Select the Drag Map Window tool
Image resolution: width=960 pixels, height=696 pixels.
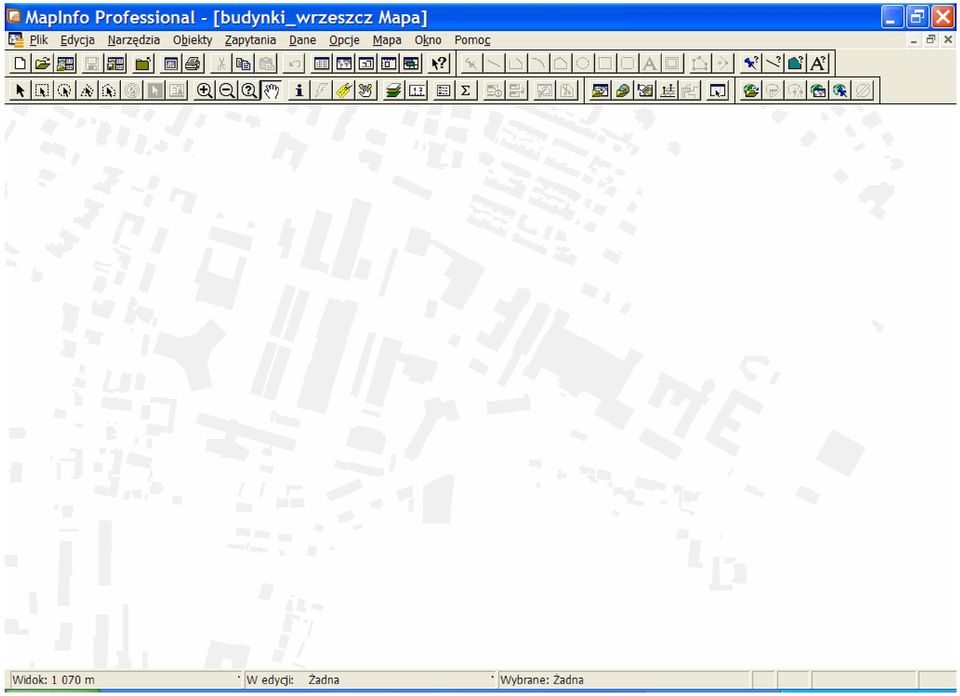(366, 91)
